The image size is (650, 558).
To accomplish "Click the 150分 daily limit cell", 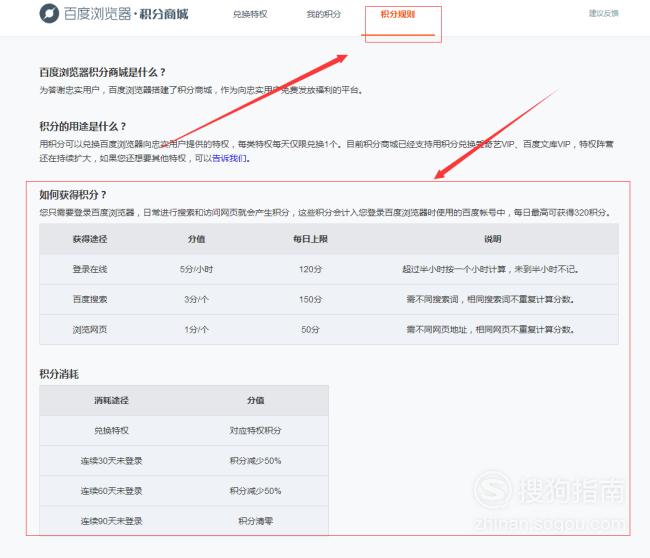I will click(x=310, y=299).
